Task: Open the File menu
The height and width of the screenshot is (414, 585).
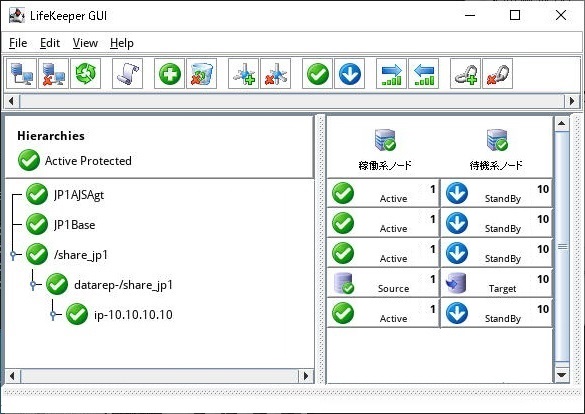Action: [x=18, y=43]
